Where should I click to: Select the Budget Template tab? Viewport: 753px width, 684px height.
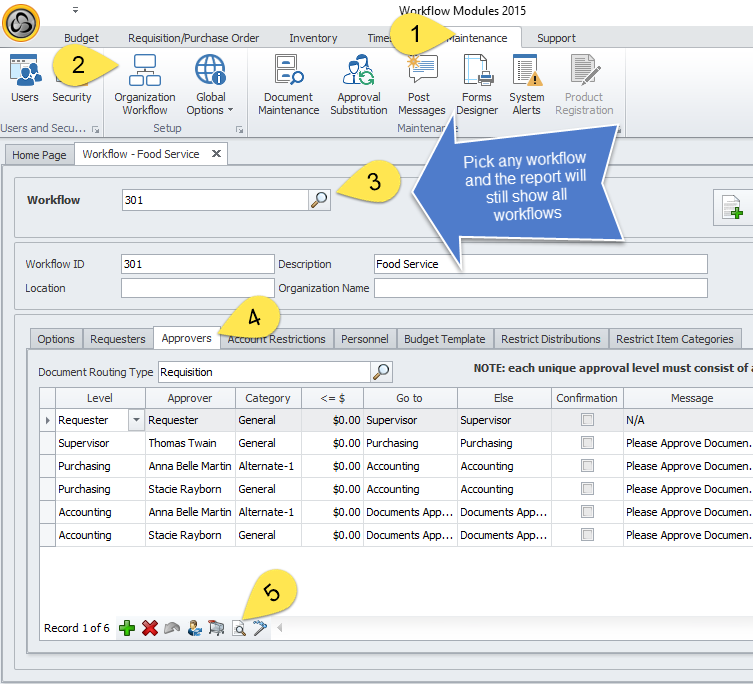pos(444,339)
